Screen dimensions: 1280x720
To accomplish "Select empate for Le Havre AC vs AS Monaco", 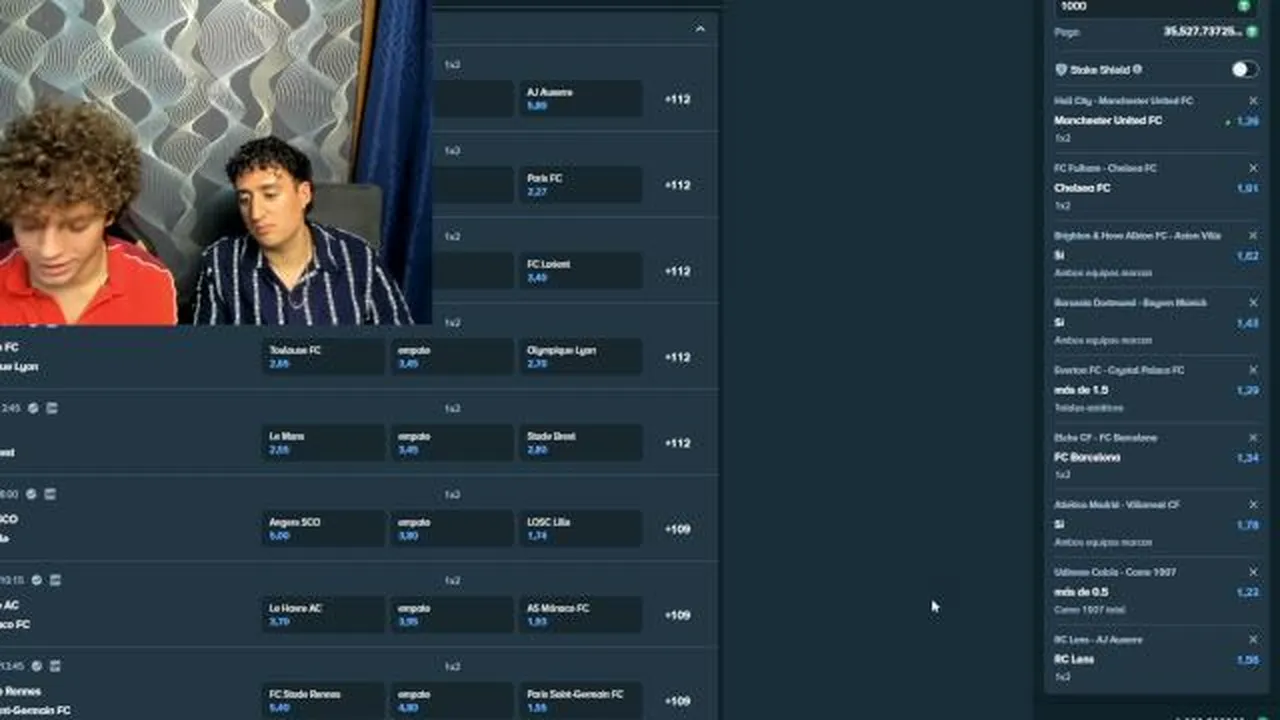I will [452, 614].
